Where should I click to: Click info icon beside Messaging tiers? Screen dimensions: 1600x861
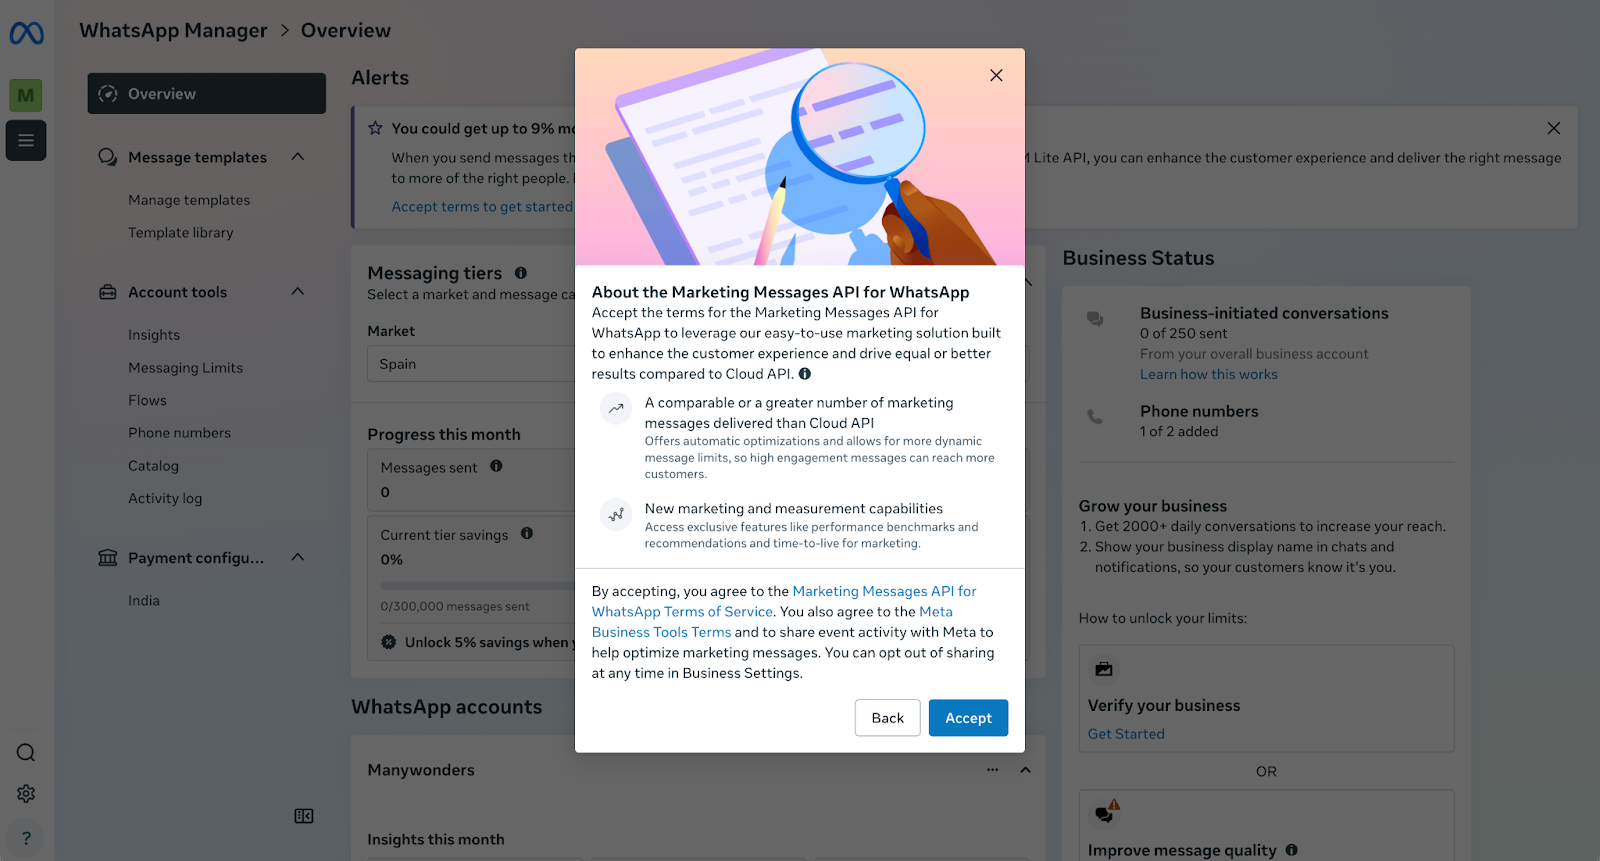point(521,273)
